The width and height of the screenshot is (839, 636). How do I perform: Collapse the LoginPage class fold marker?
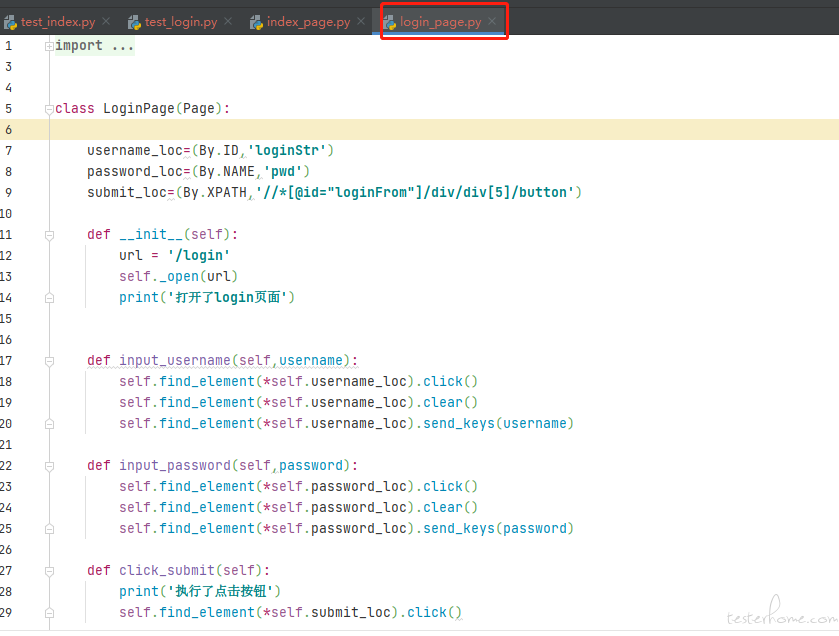click(49, 109)
